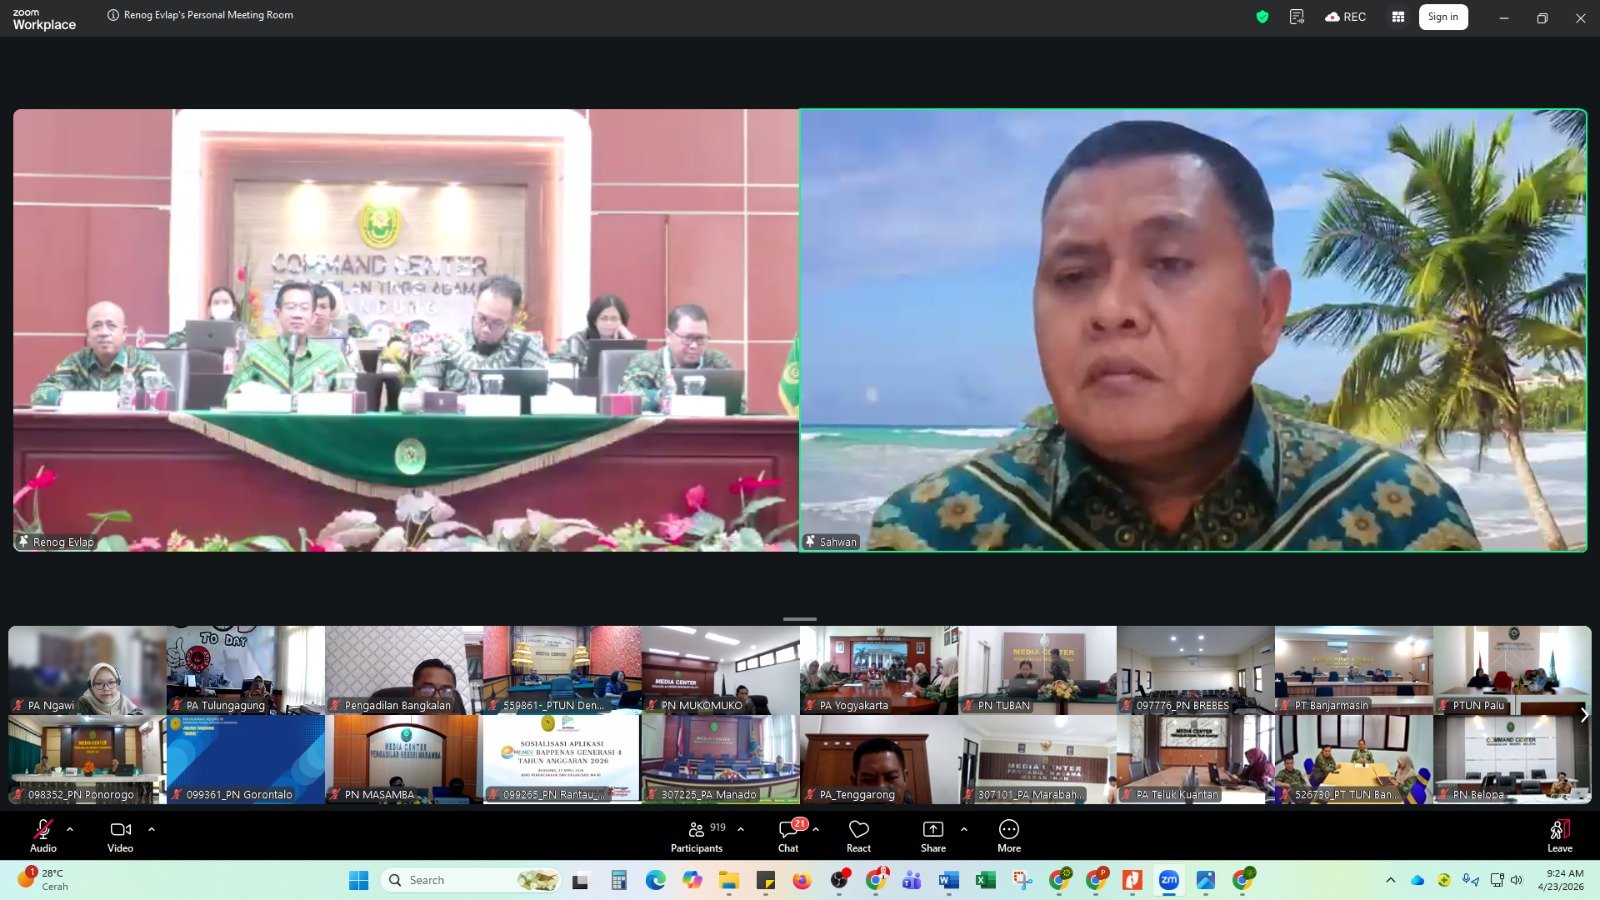Open the More options menu
Viewport: 1600px width, 900px height.
[1009, 836]
